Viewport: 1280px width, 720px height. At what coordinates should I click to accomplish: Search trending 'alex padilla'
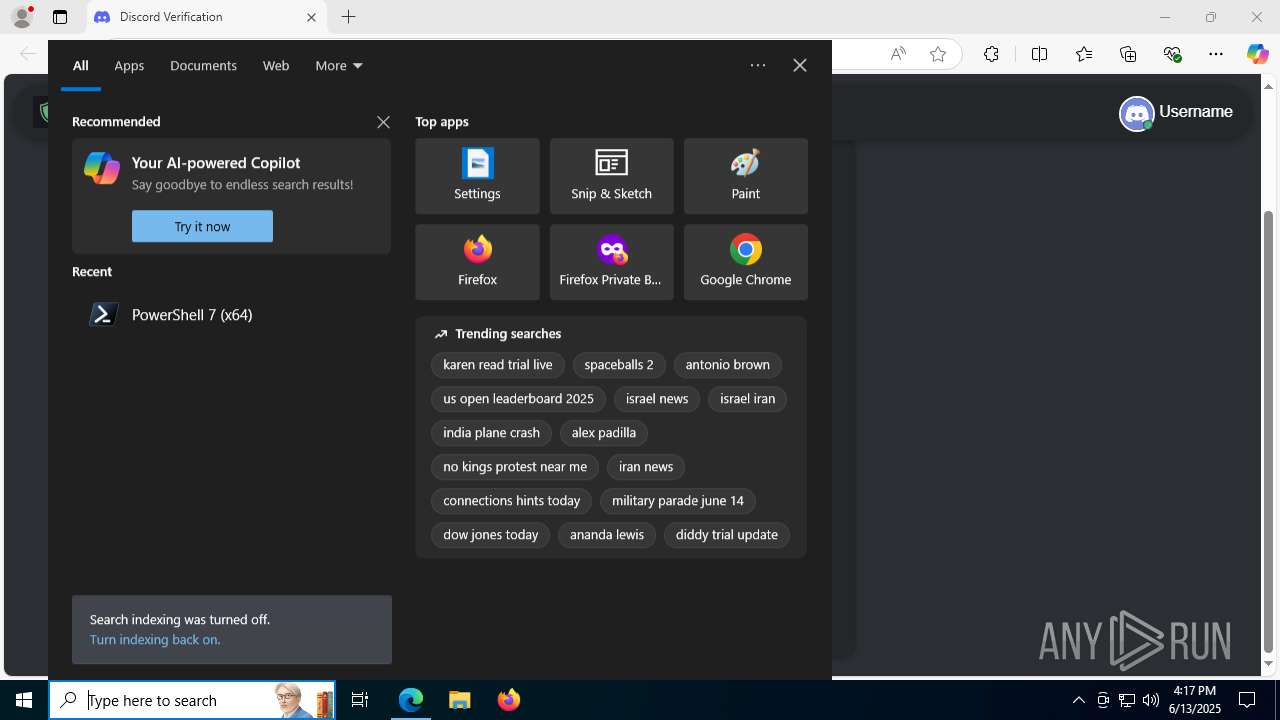point(604,433)
